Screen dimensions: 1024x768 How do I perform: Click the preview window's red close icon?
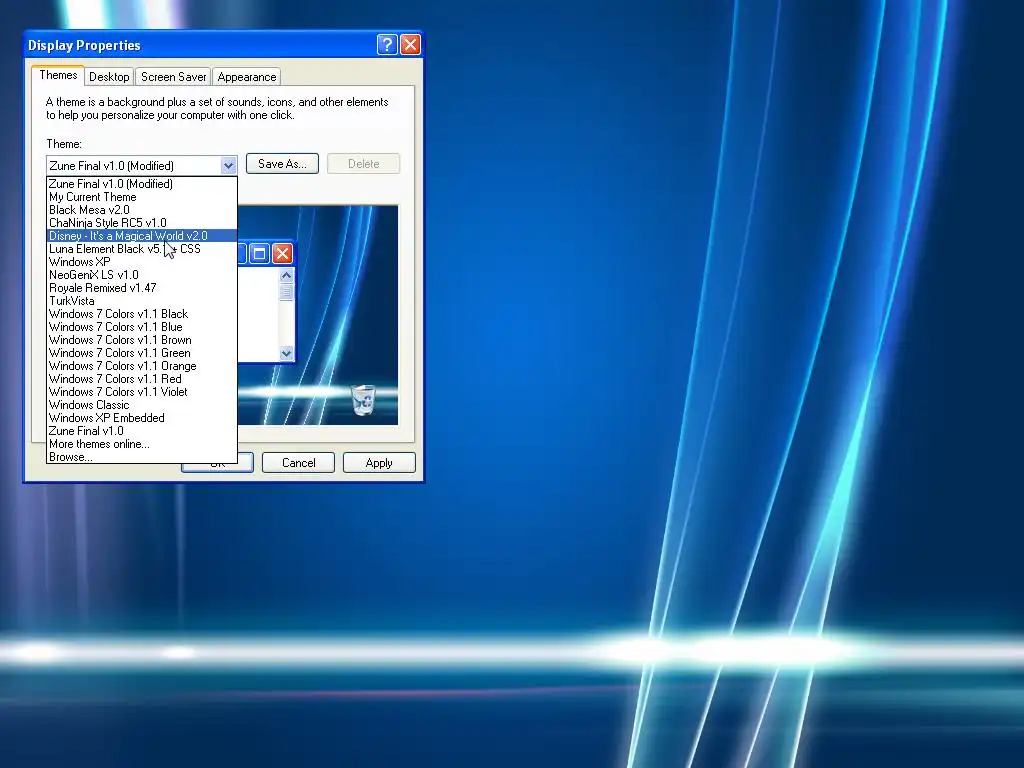pyautogui.click(x=282, y=253)
